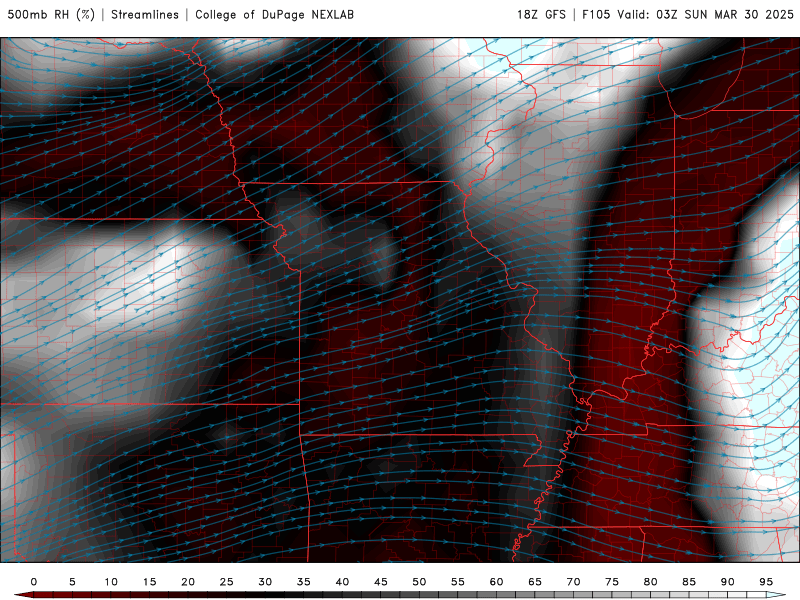Select the 'F105' forecast hour text
Image resolution: width=800 pixels, height=600 pixels.
coord(596,14)
